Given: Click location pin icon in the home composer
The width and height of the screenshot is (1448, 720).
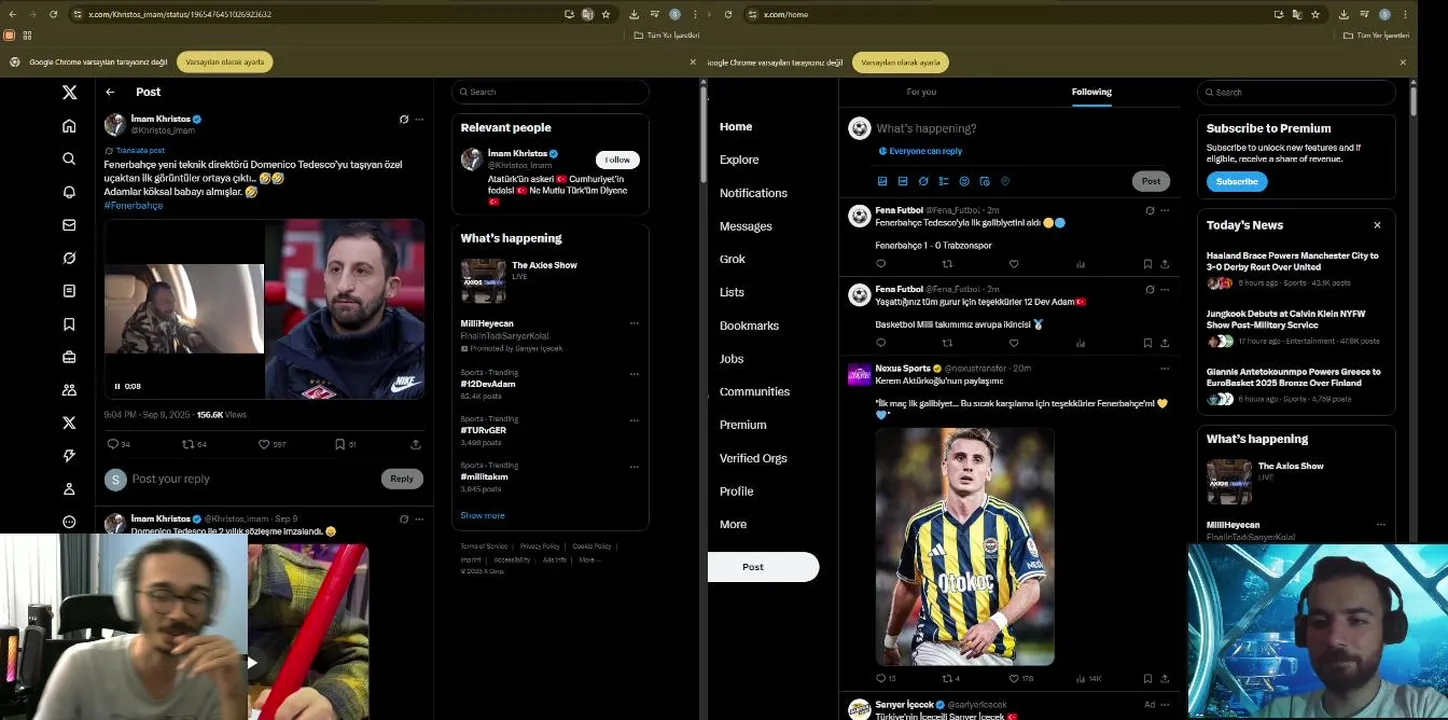Looking at the screenshot, I should [1005, 181].
